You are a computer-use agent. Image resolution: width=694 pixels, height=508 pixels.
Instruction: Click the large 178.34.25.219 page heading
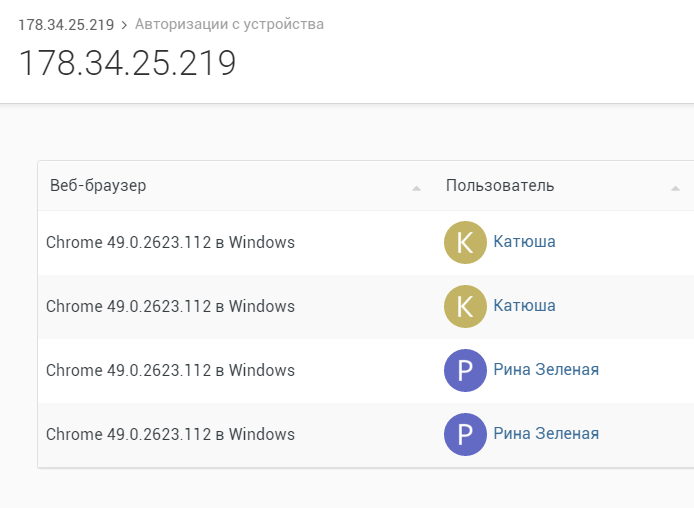127,63
